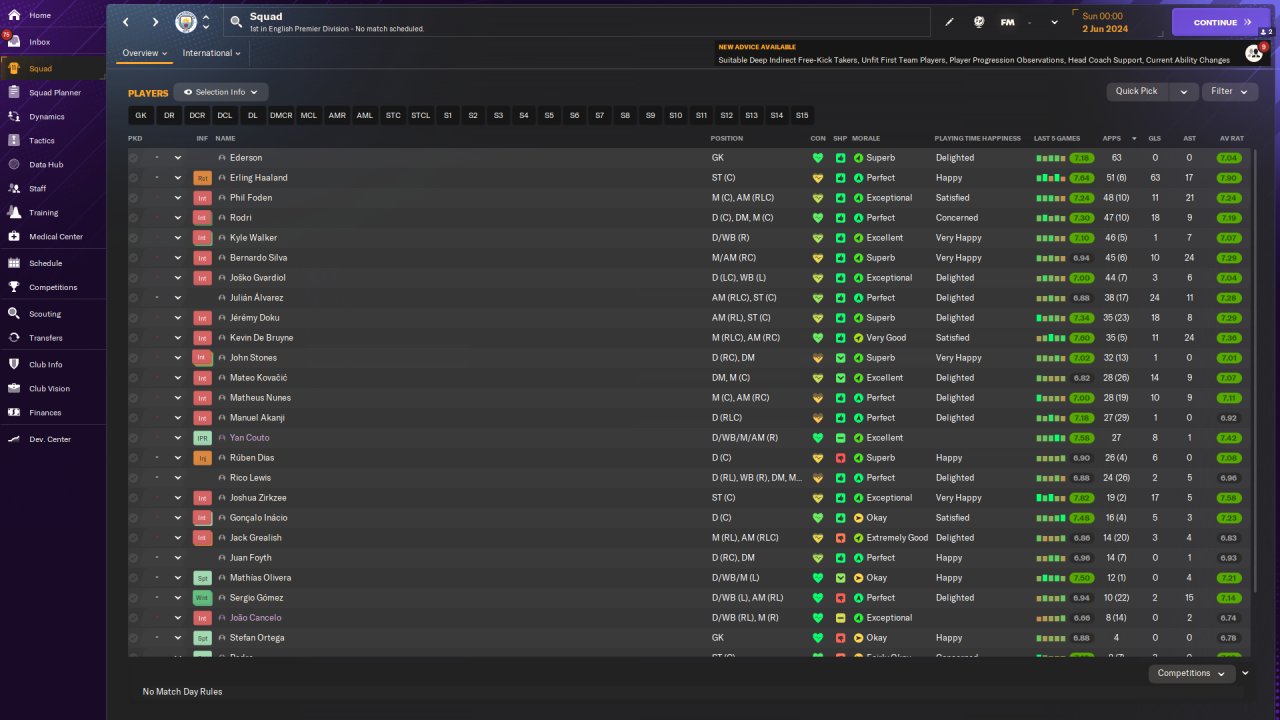Image resolution: width=1280 pixels, height=720 pixels.
Task: Click the Data Hub icon
Action: pyautogui.click(x=14, y=164)
